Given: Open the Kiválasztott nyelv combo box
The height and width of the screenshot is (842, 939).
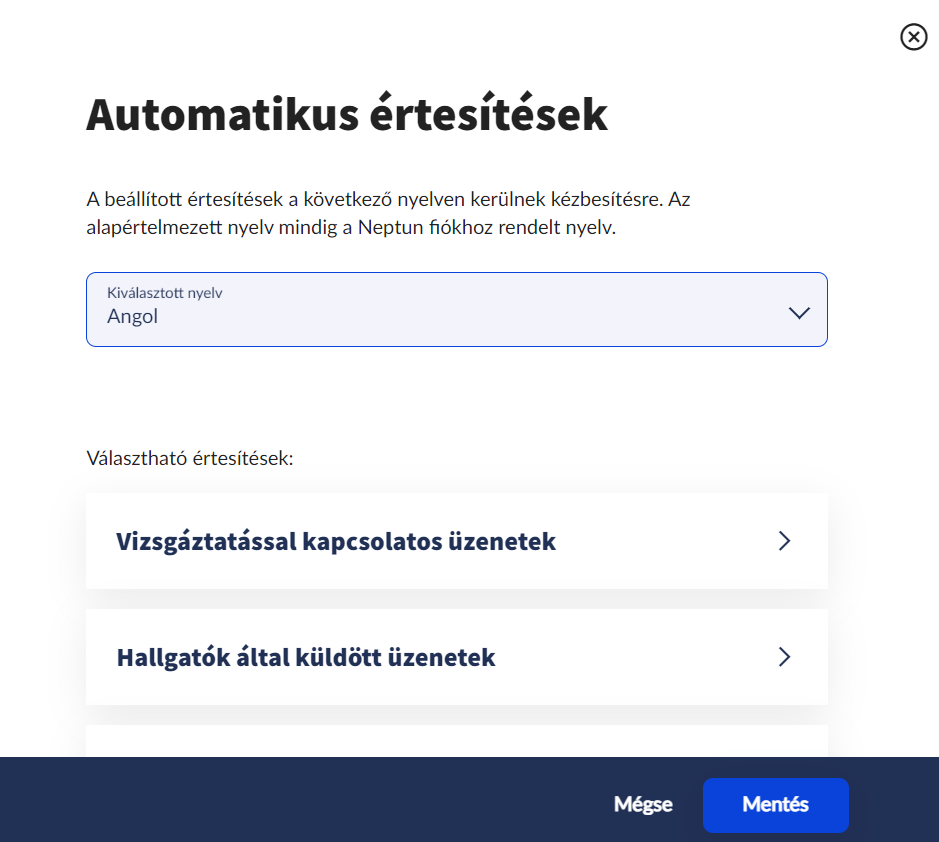Looking at the screenshot, I should 456,310.
